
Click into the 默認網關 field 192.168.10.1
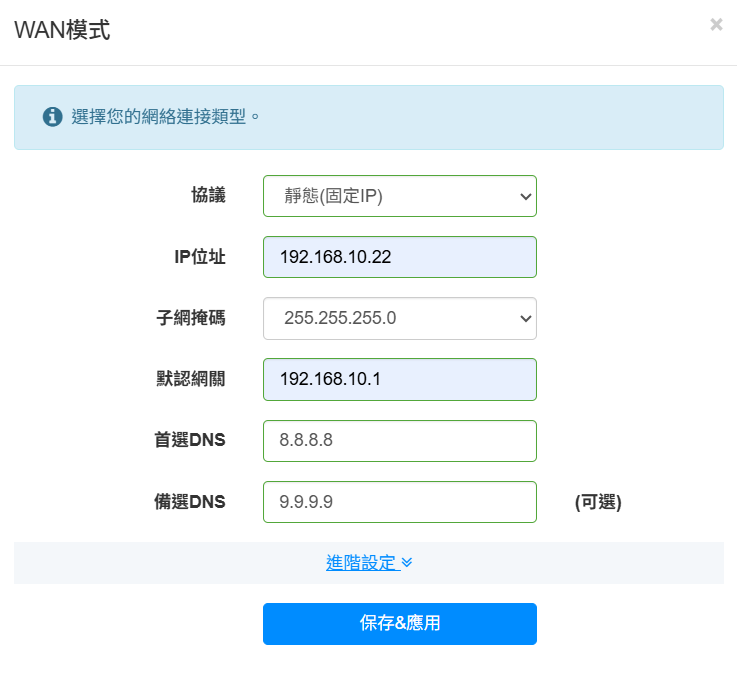click(400, 379)
